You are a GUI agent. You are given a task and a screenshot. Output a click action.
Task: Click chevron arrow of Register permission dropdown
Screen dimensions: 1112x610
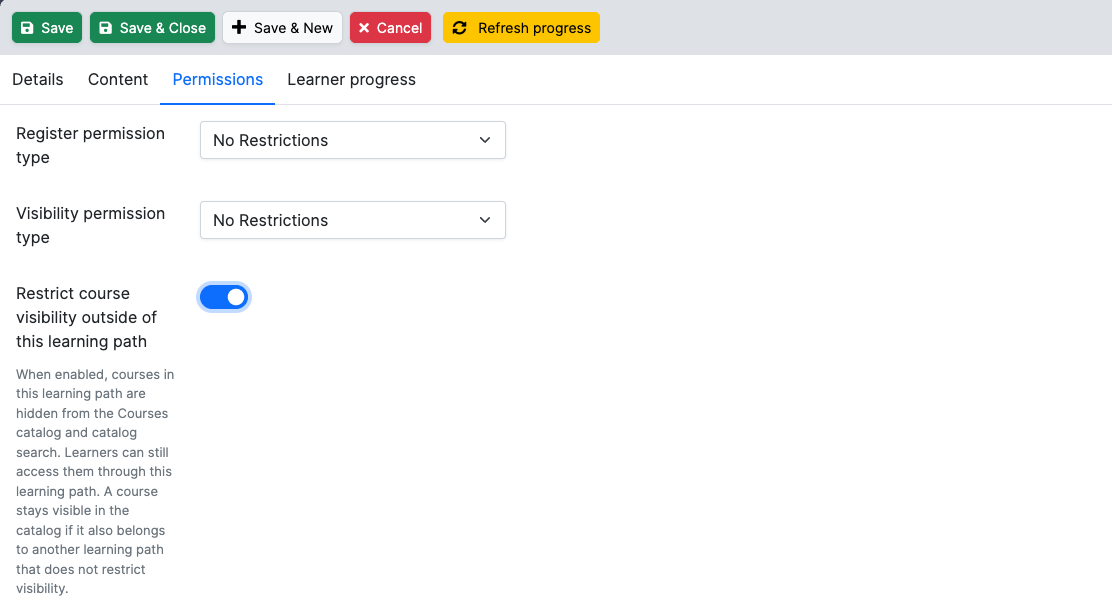[485, 140]
